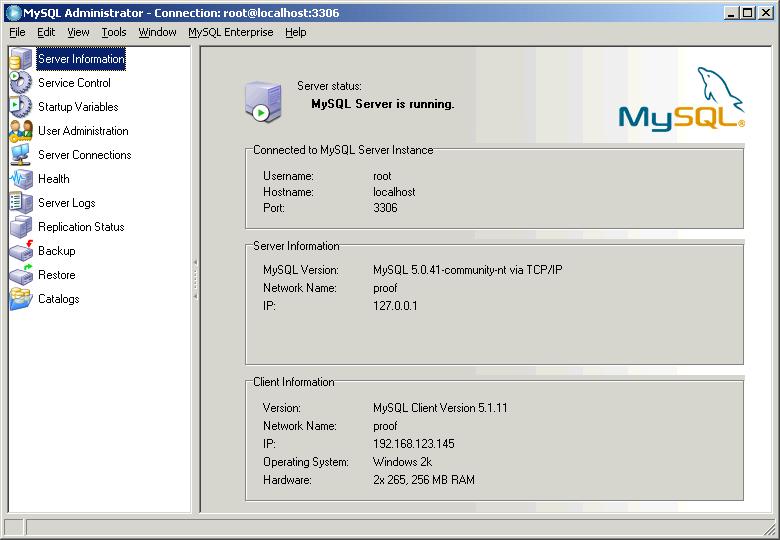Open the Tools menu
This screenshot has width=780, height=540.
(x=114, y=32)
